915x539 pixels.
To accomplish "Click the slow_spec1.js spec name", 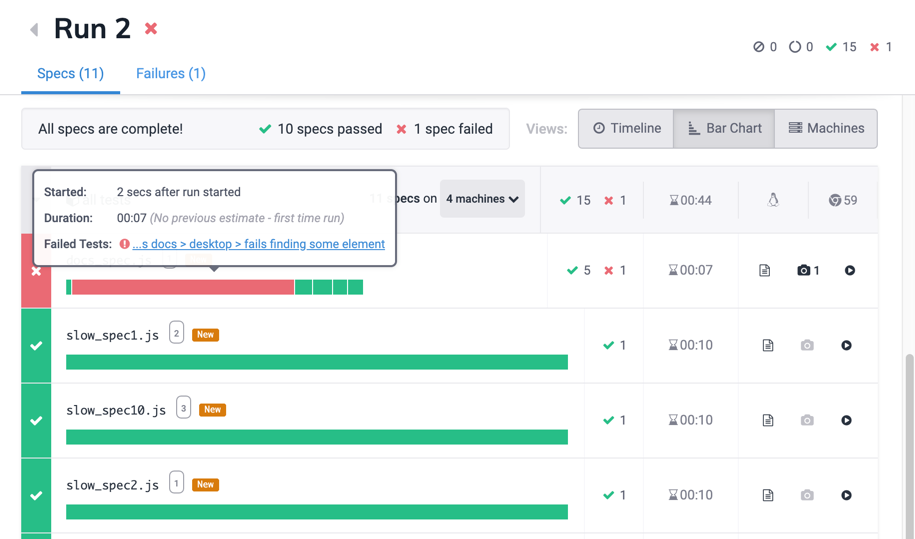I will pos(112,335).
